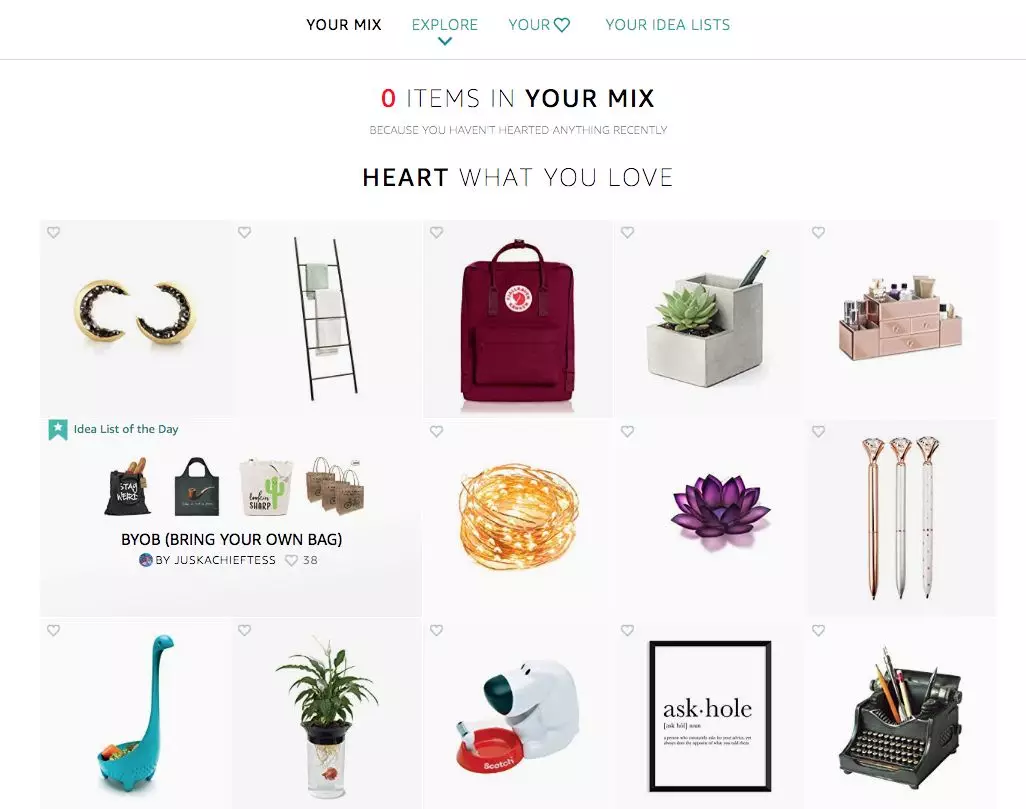Open the ask-hole framed print thumbnail
This screenshot has width=1026, height=809.
[x=710, y=716]
